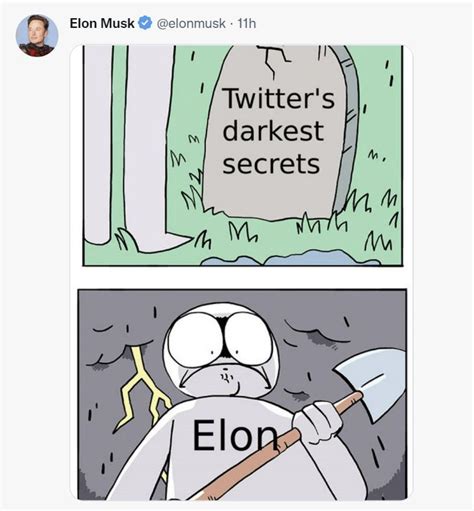Open the @elonmusk handle link
474x511 pixels.
pos(191,24)
